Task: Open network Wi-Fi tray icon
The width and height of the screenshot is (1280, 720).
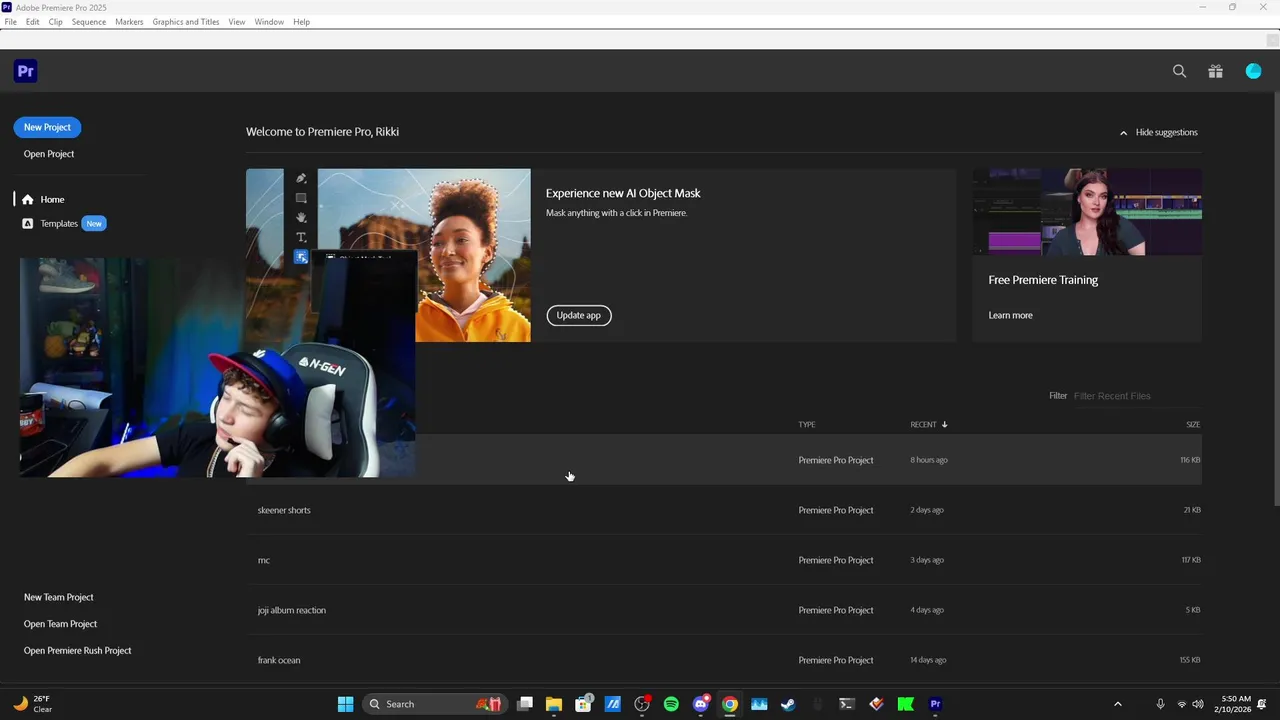Action: coord(1181,704)
